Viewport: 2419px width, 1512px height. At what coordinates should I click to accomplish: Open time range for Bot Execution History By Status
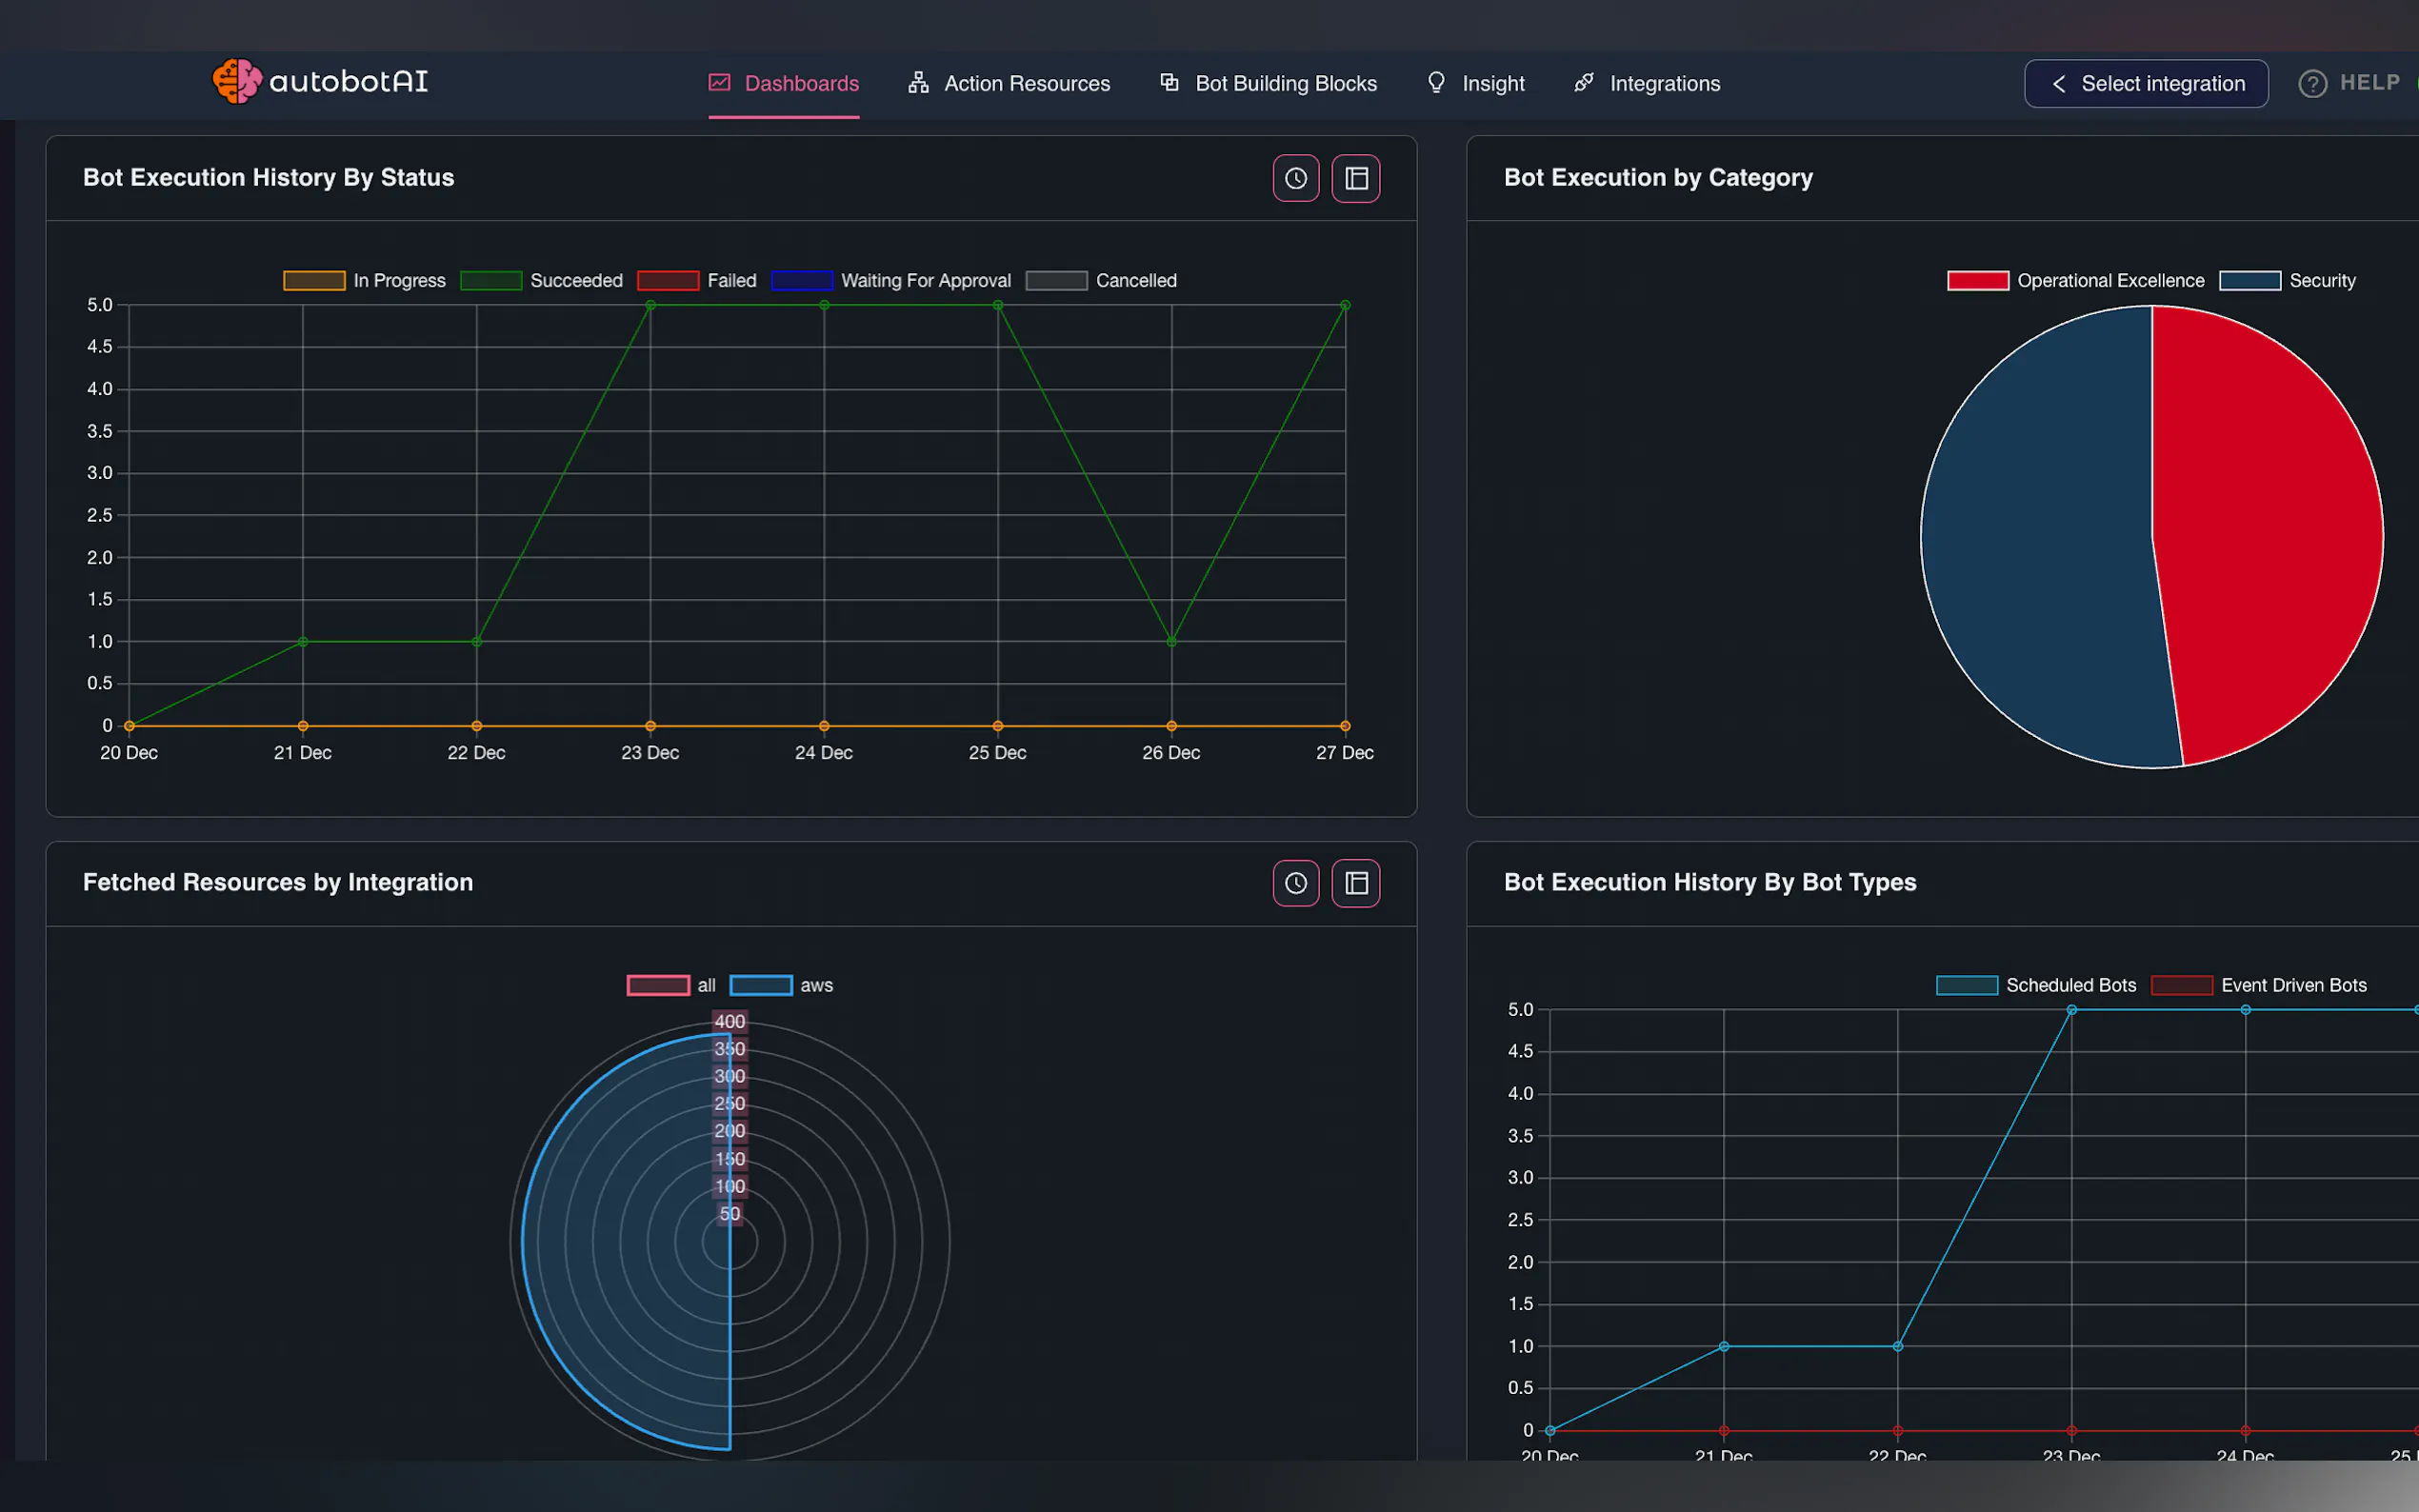click(x=1296, y=178)
